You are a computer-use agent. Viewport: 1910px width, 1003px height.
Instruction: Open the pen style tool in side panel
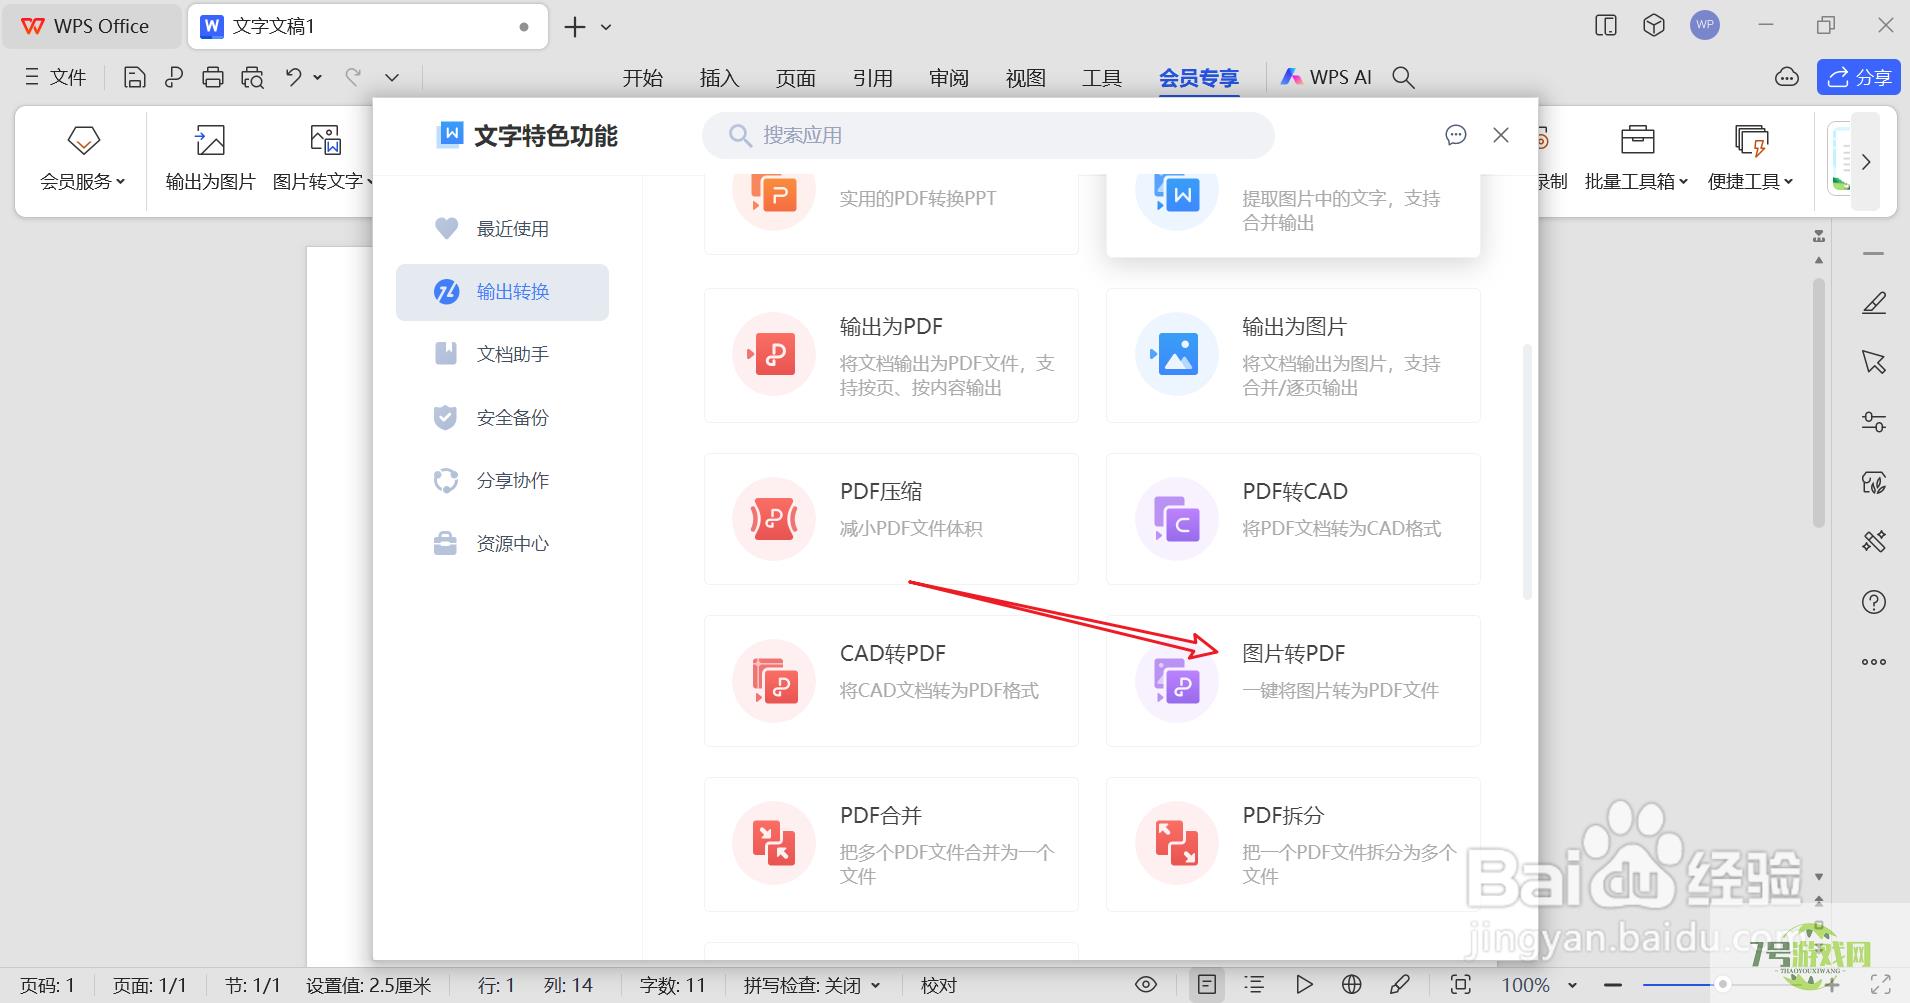click(x=1873, y=302)
